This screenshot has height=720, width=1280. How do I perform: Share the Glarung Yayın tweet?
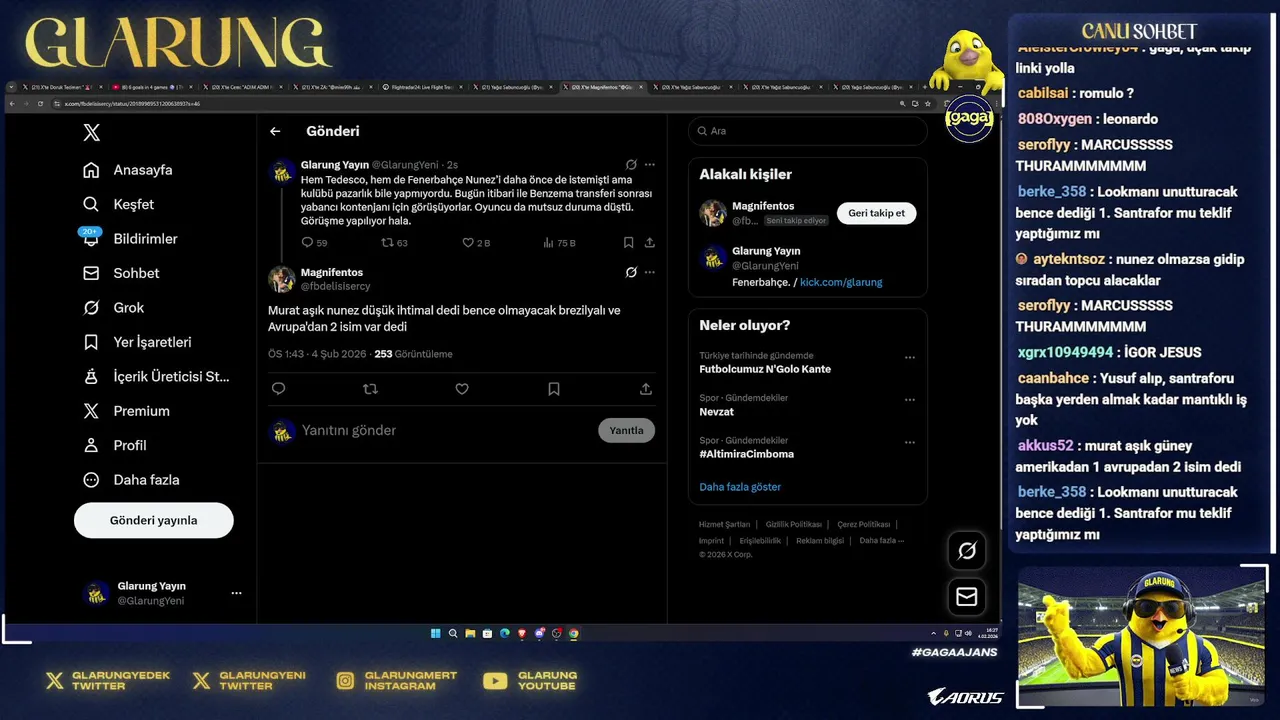[x=649, y=242]
